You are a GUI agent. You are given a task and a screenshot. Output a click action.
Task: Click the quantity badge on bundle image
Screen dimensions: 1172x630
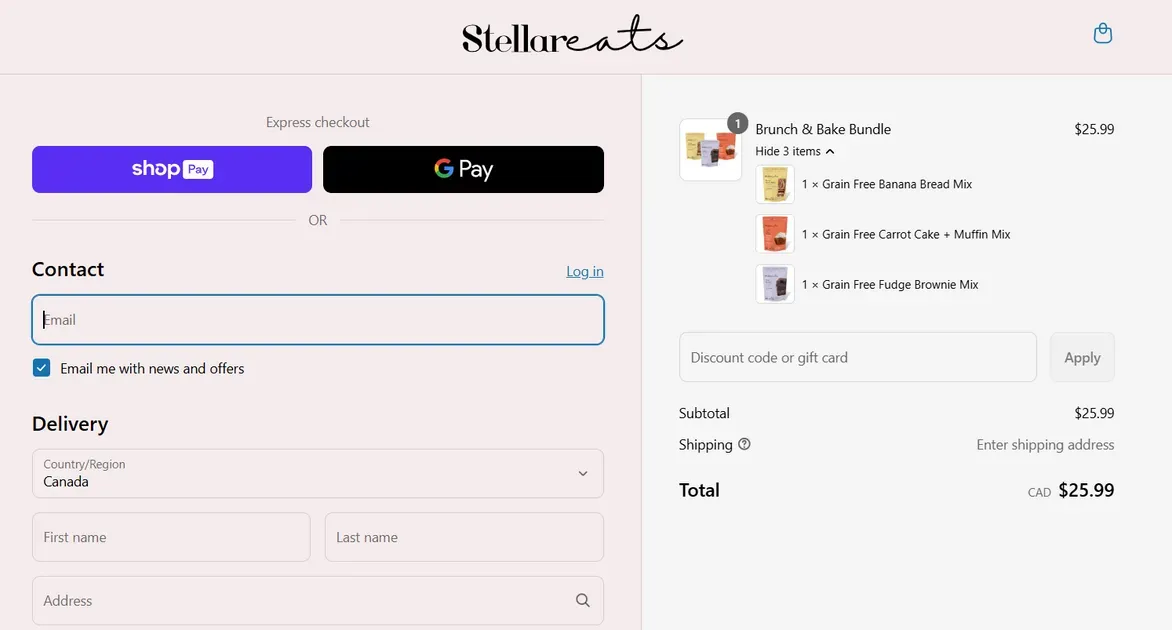tap(737, 123)
